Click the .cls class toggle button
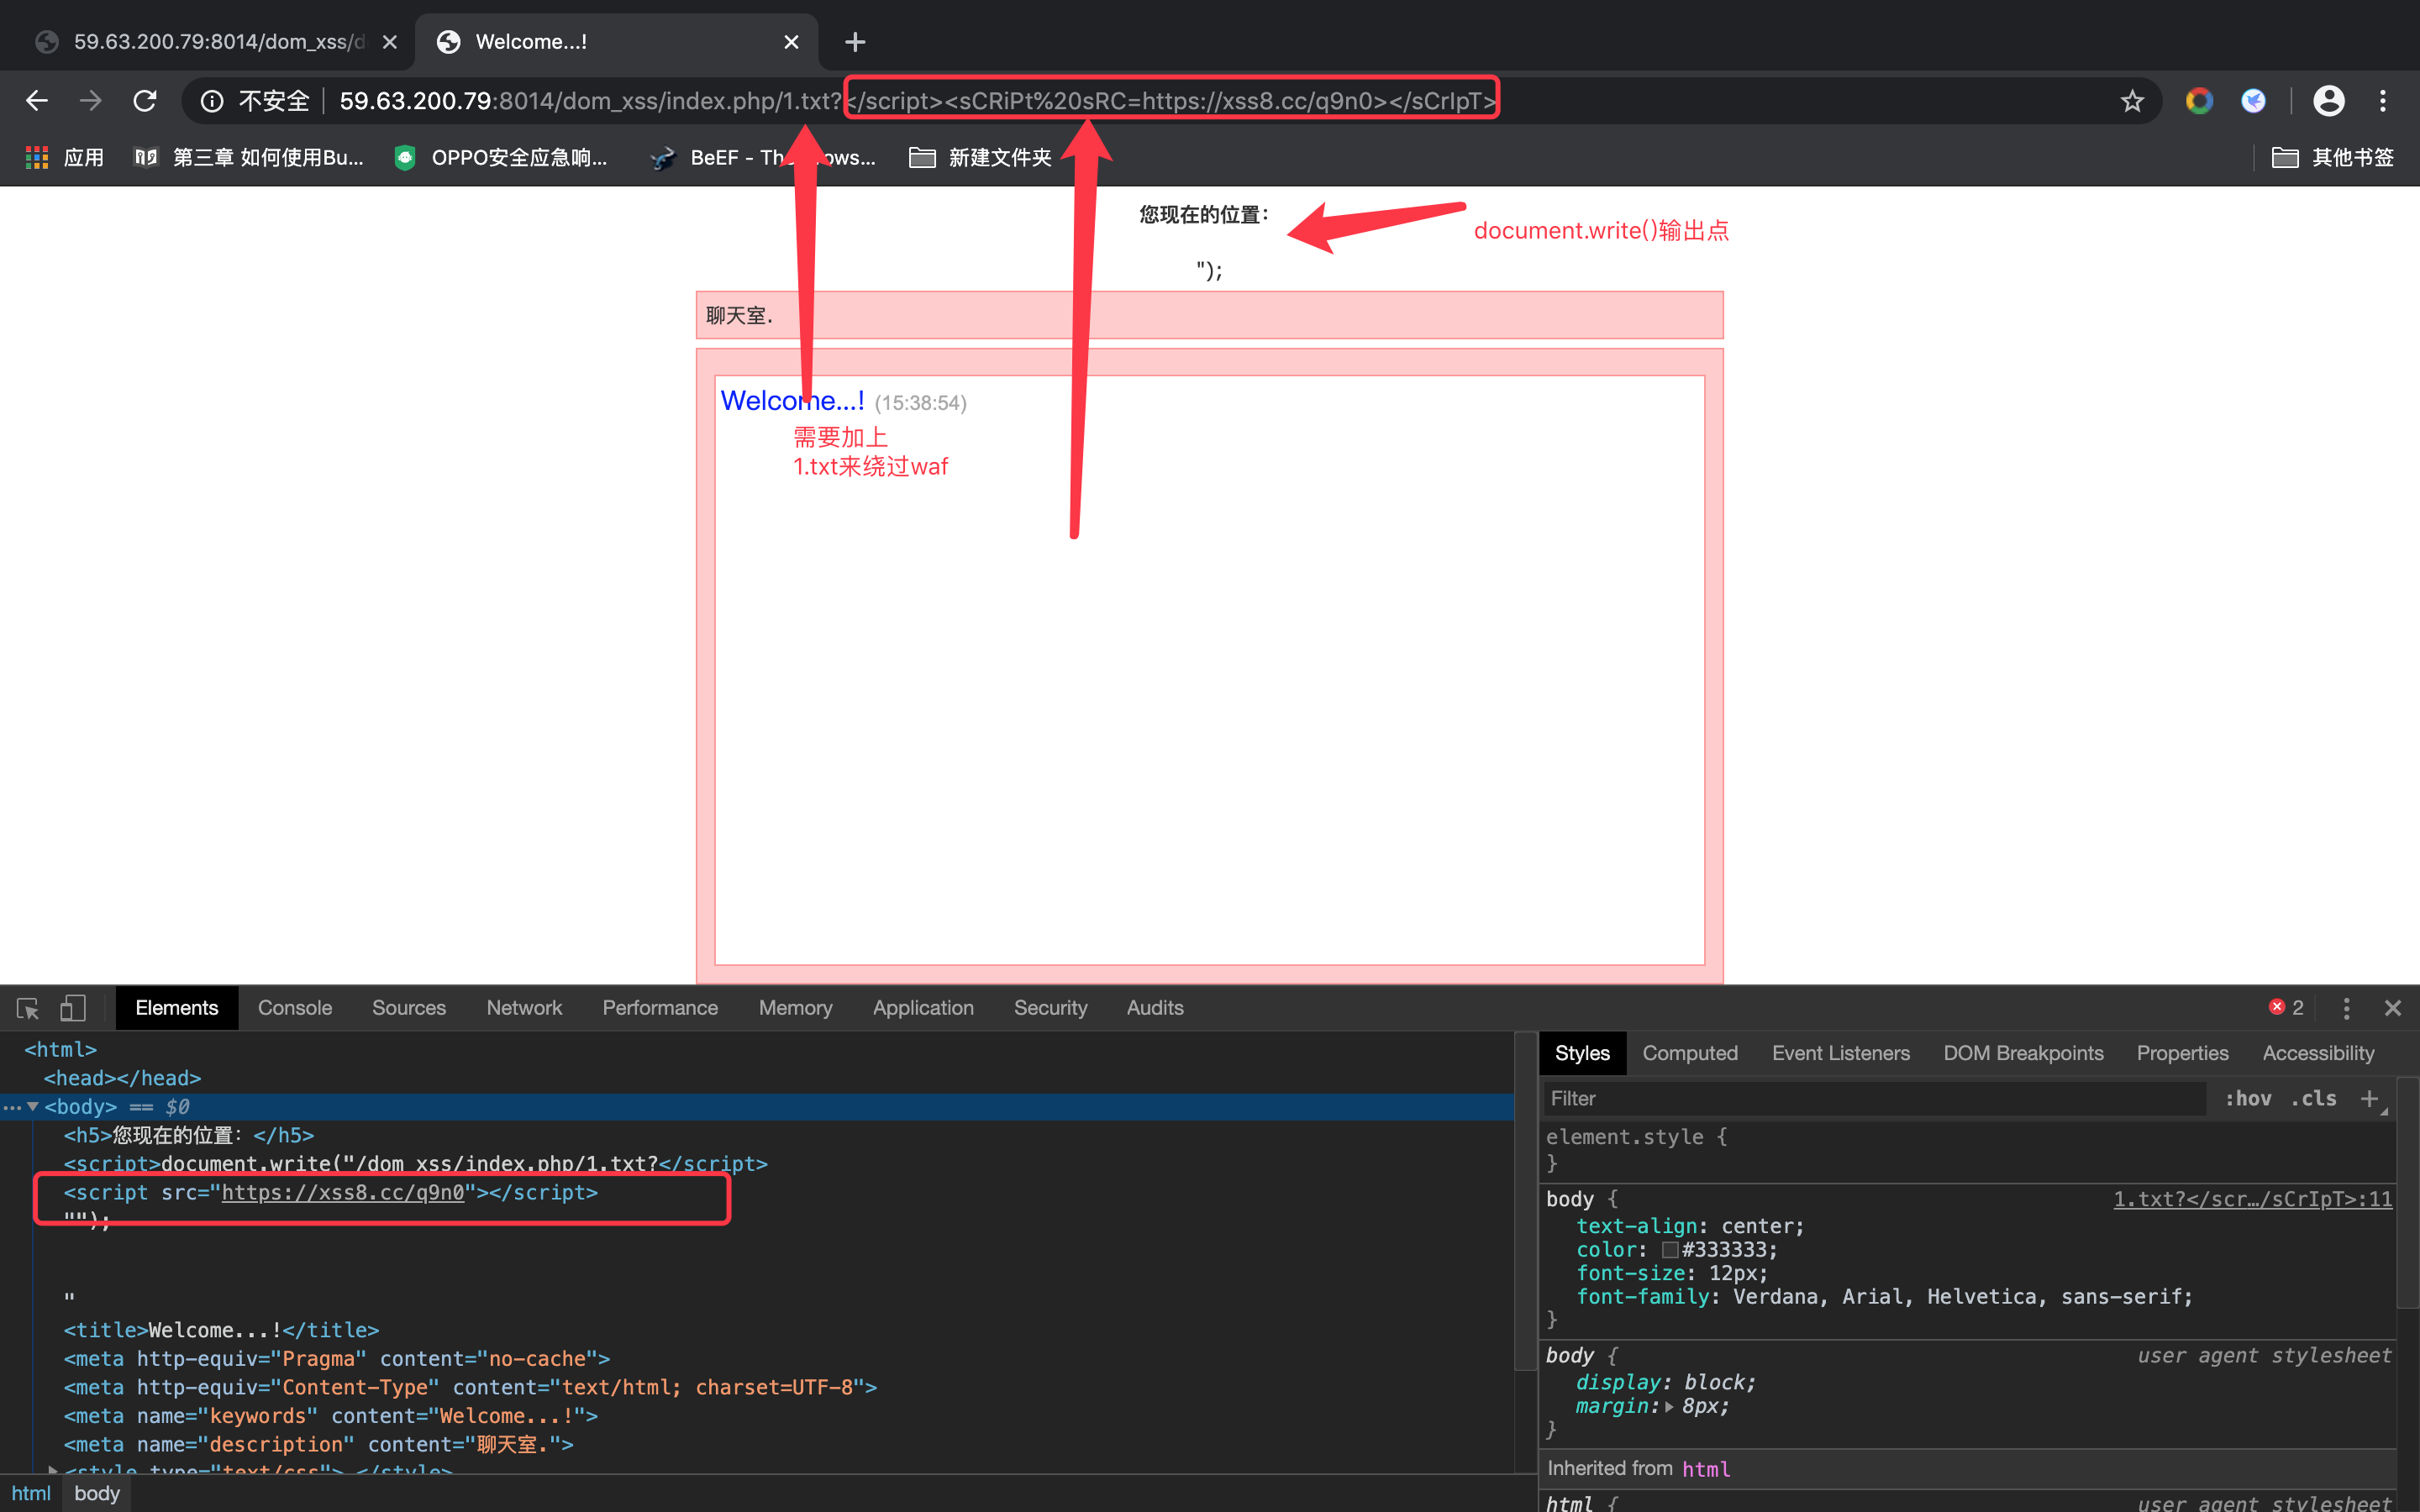The image size is (2420, 1512). [x=2313, y=1098]
